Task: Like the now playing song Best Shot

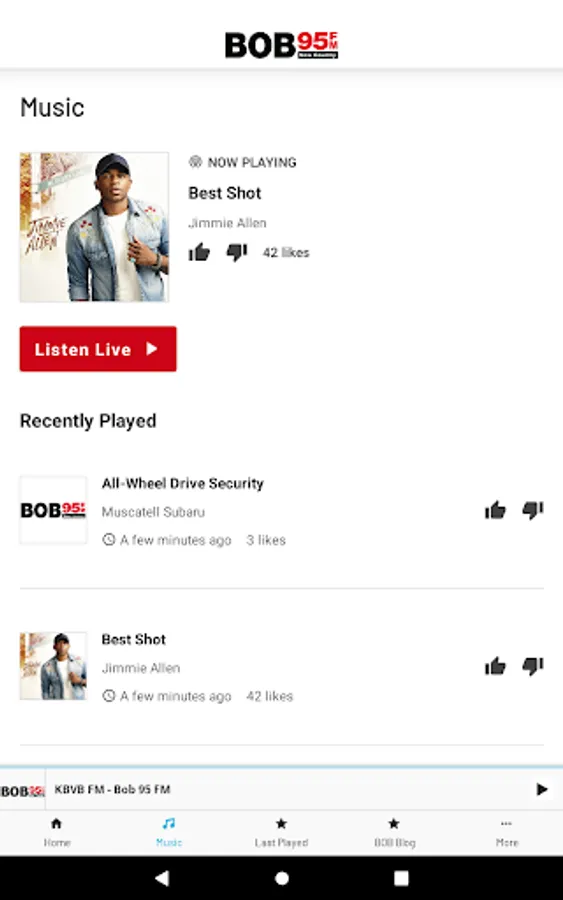Action: pos(199,252)
